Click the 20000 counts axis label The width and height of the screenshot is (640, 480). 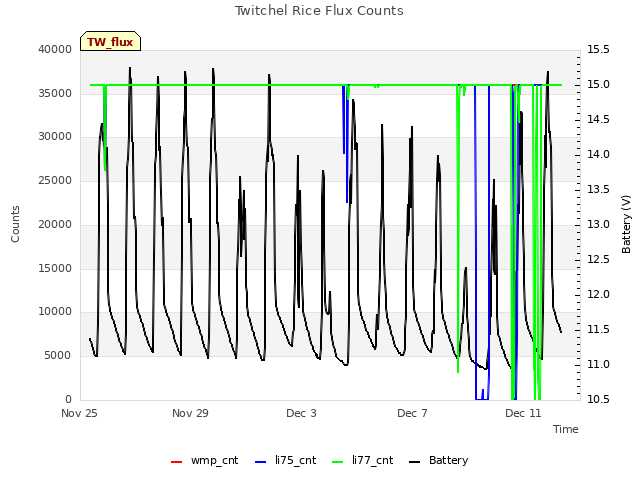point(55,224)
